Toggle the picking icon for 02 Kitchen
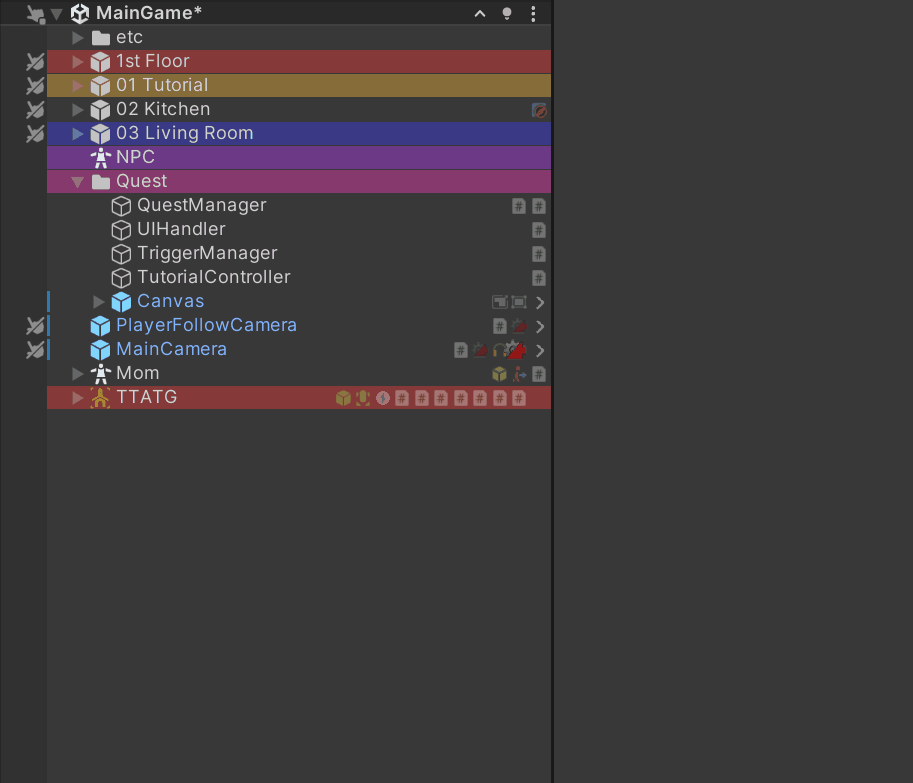Viewport: 913px width, 783px height. click(35, 109)
